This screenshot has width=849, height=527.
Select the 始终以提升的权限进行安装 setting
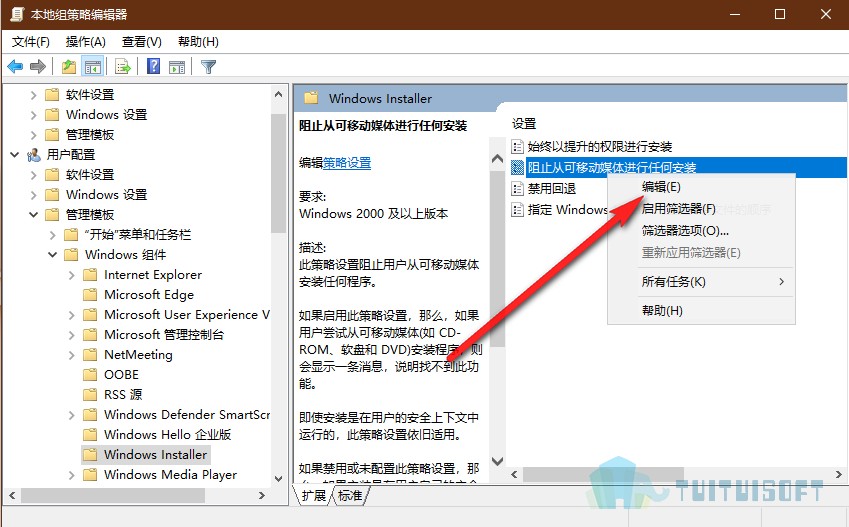pos(600,146)
